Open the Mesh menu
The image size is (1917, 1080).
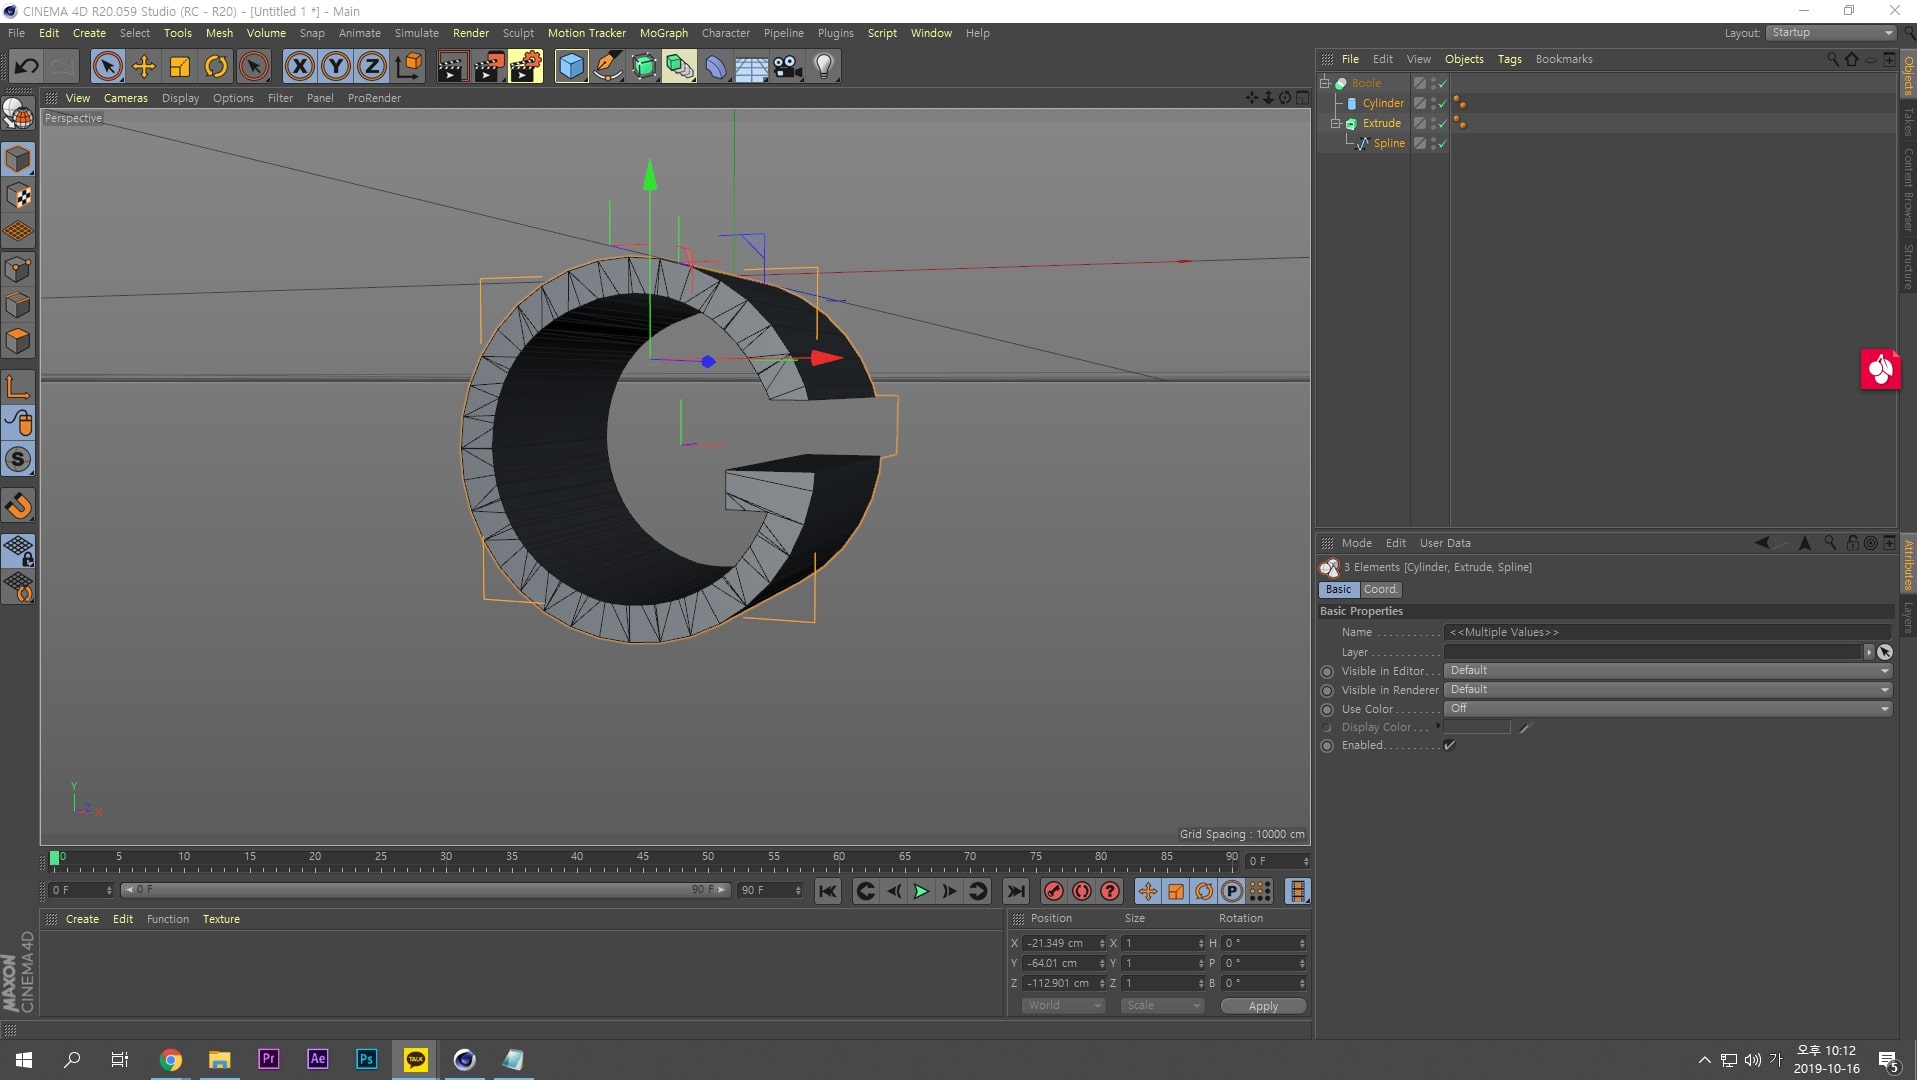(x=219, y=33)
